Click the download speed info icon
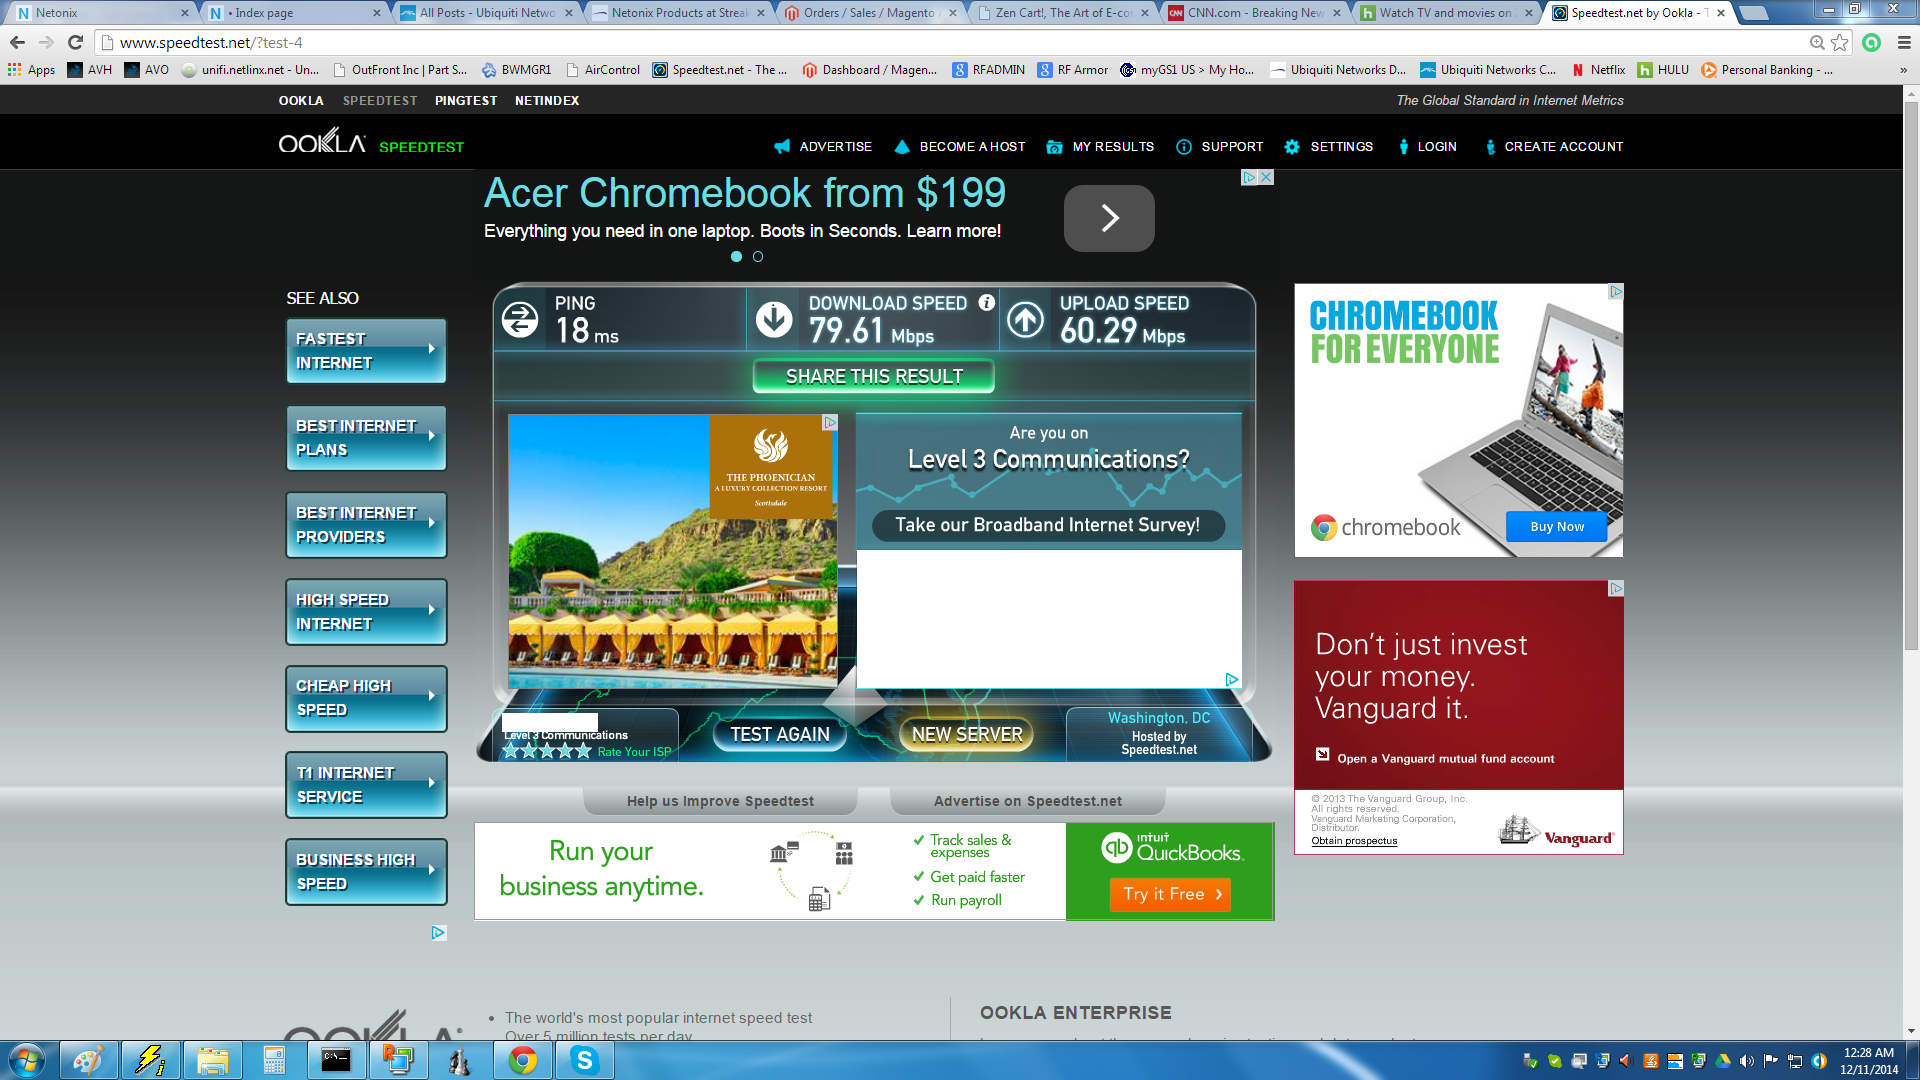This screenshot has width=1920, height=1080. click(x=986, y=302)
